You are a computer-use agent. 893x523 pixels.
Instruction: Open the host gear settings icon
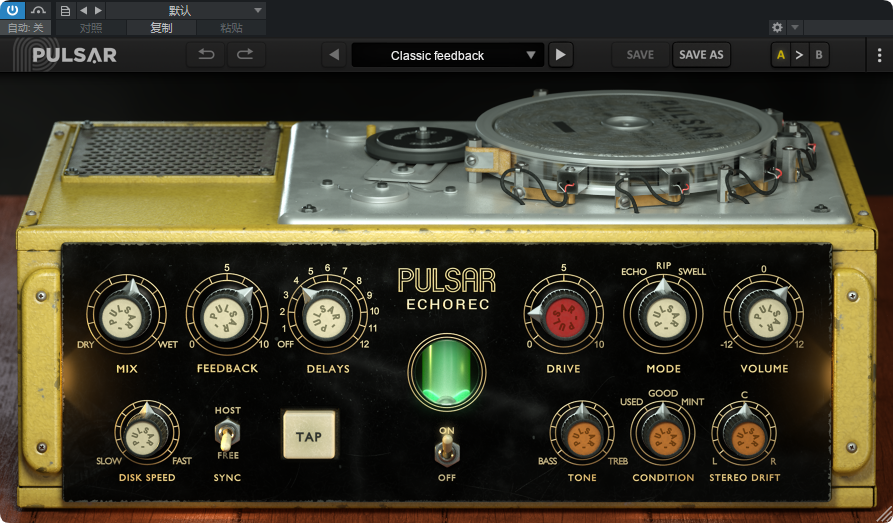tap(777, 27)
